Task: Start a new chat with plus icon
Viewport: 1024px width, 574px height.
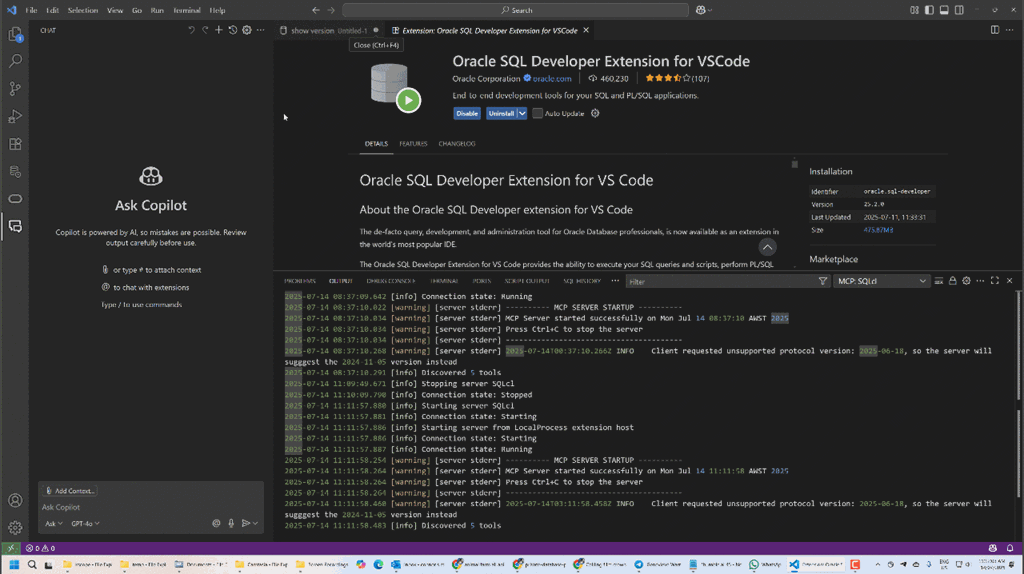Action: click(x=219, y=30)
